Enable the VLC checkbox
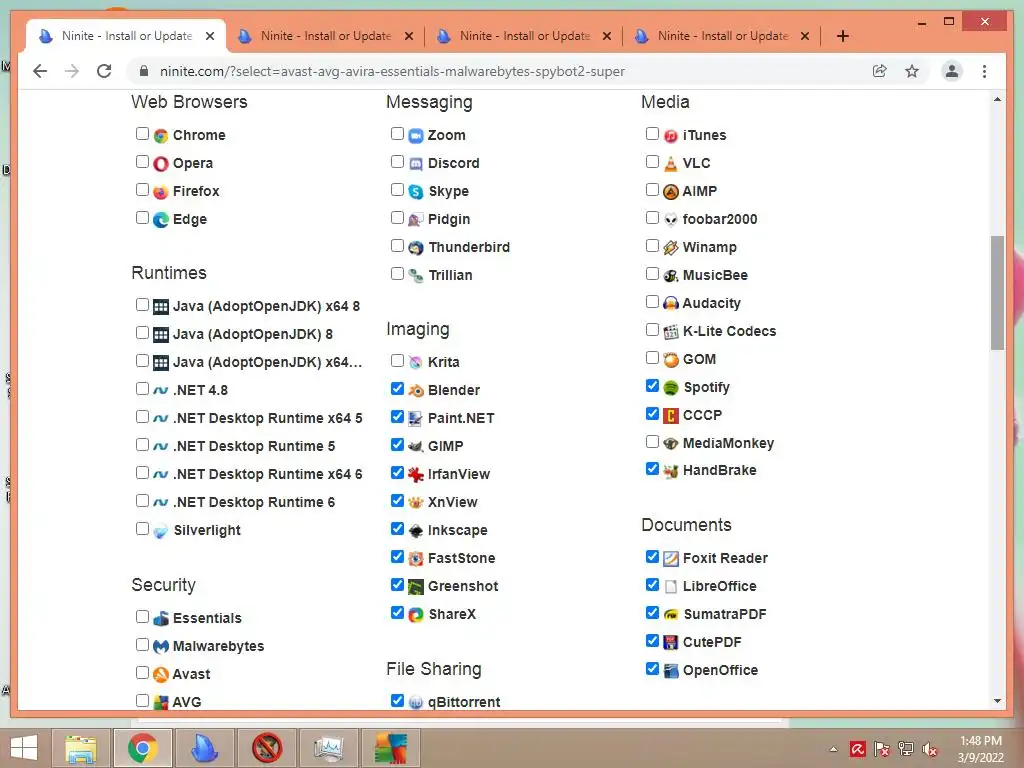The height and width of the screenshot is (768, 1024). click(652, 162)
